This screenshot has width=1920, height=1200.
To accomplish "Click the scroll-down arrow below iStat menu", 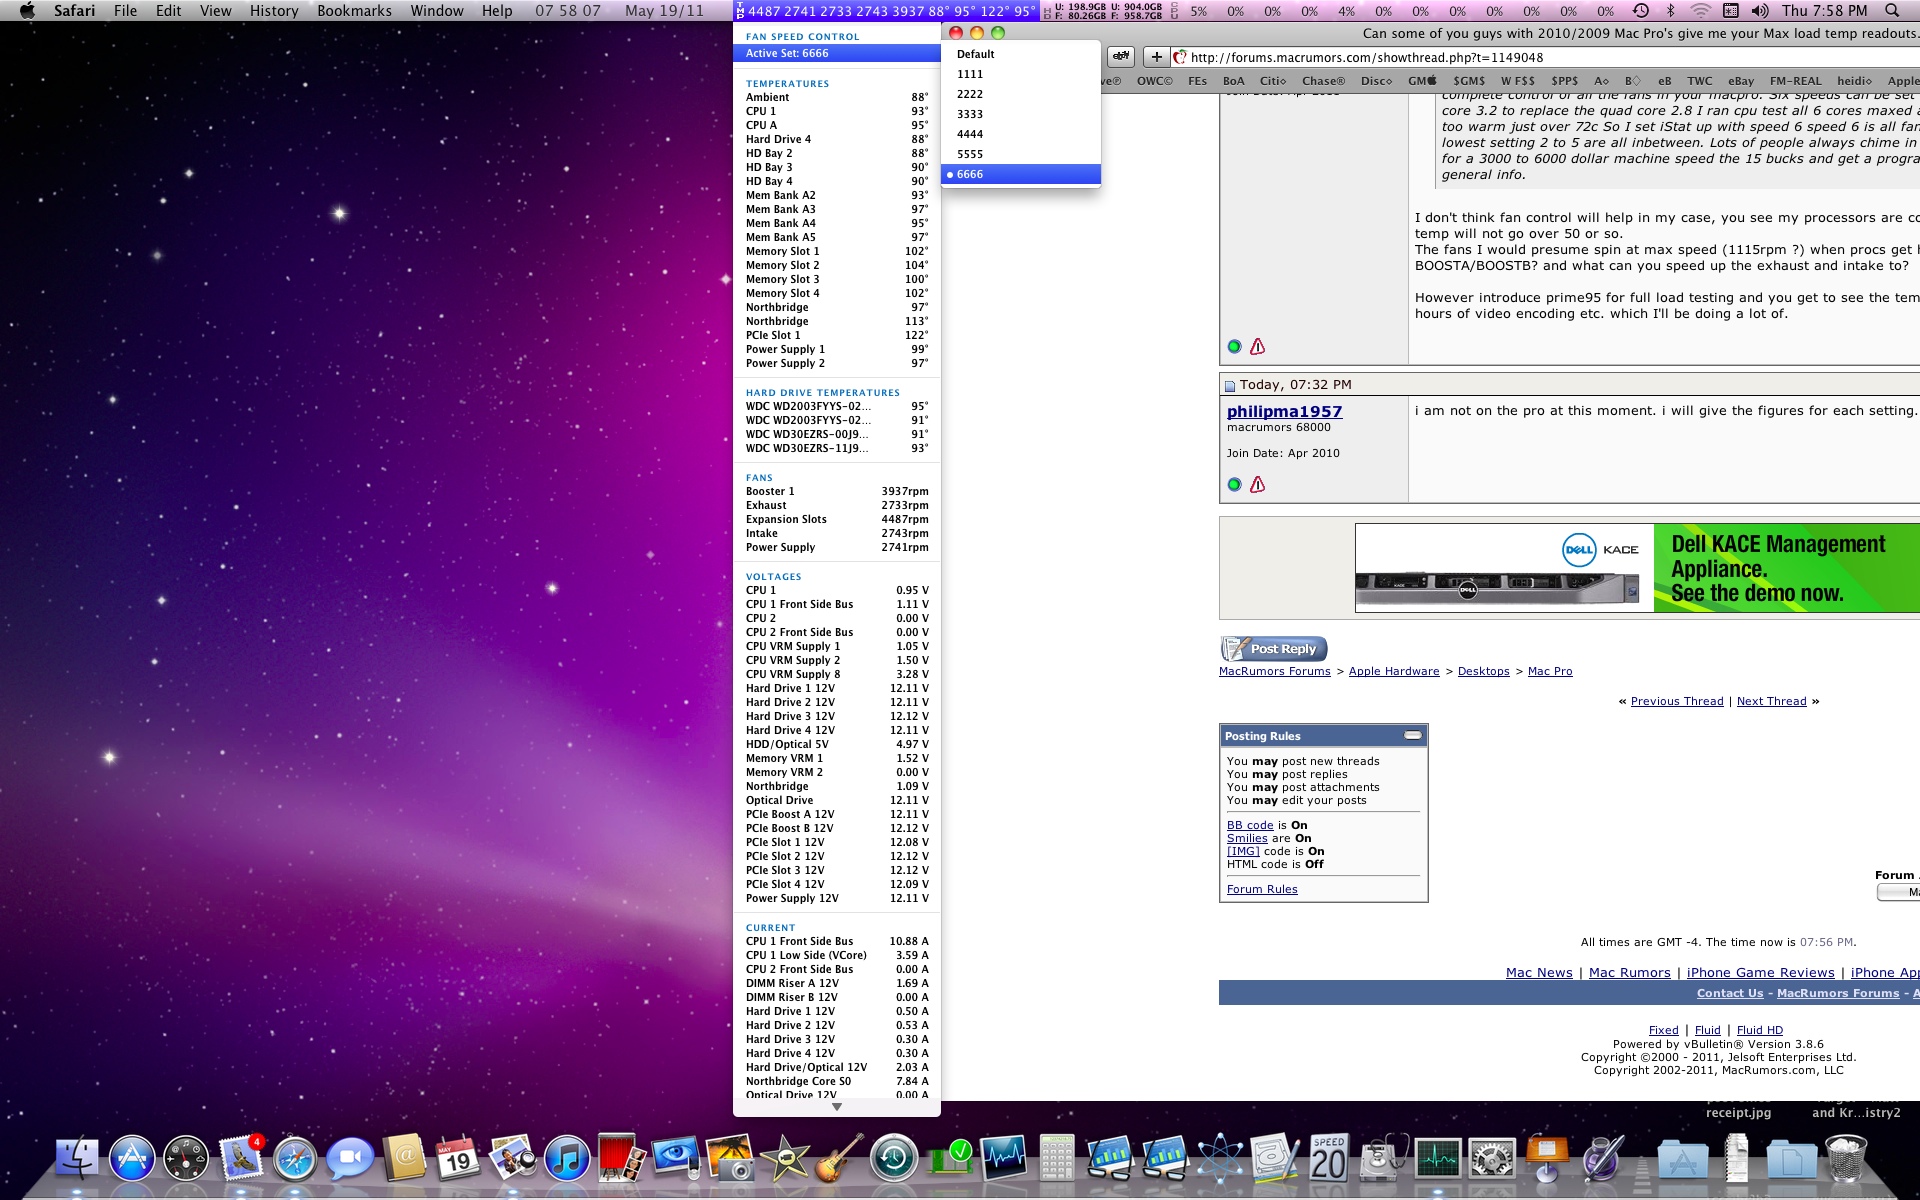I will pos(837,1107).
